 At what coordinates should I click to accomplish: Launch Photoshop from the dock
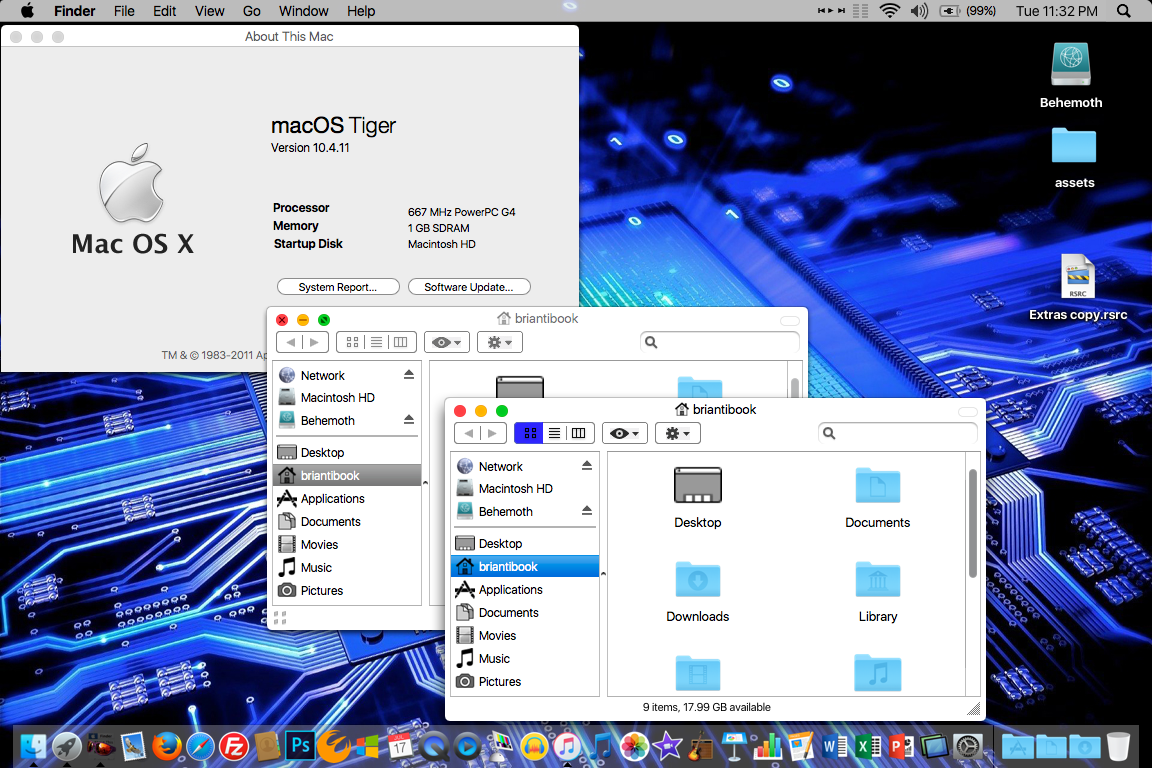coord(300,747)
